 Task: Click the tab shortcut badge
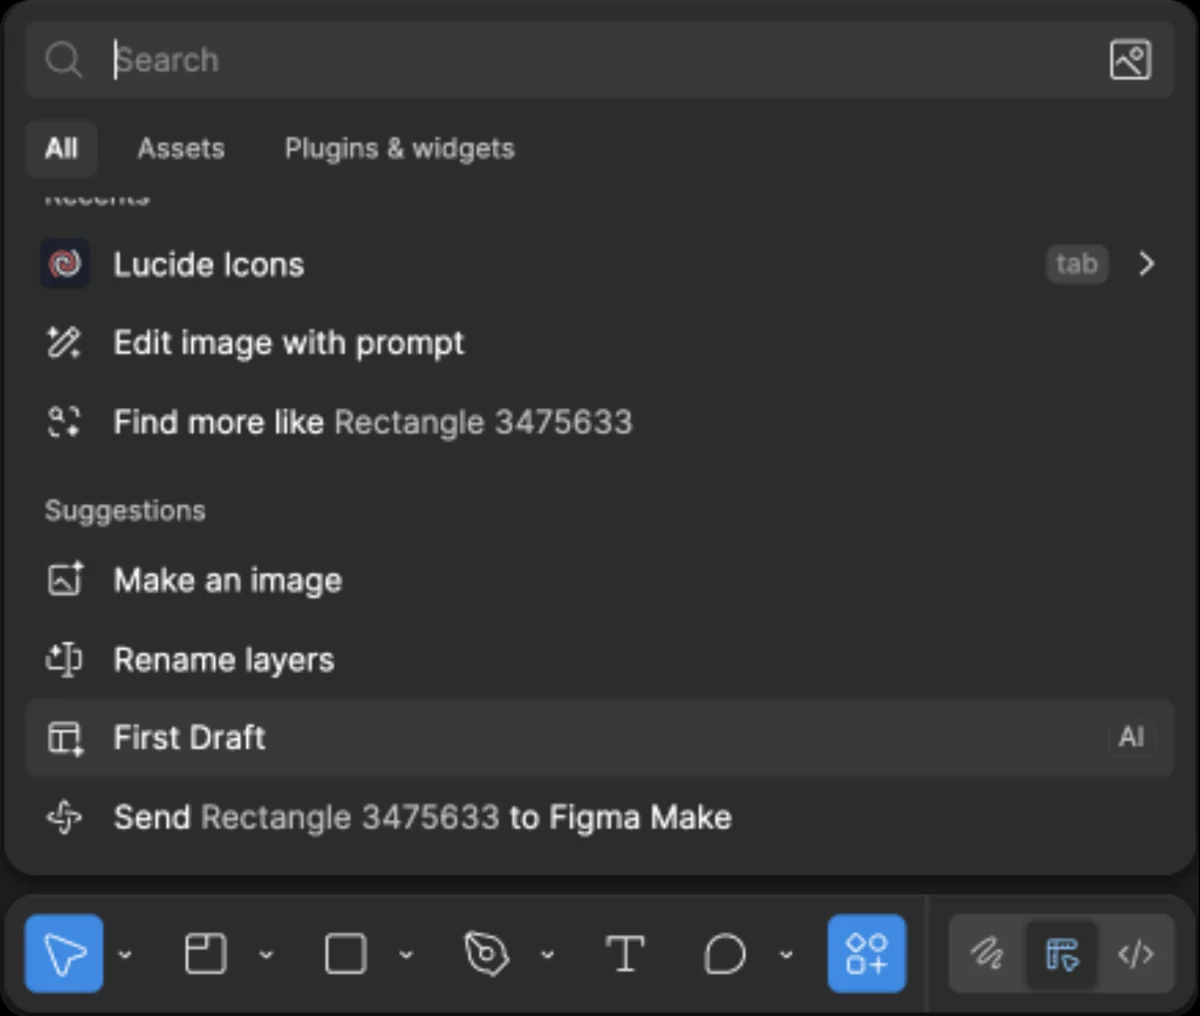1077,264
